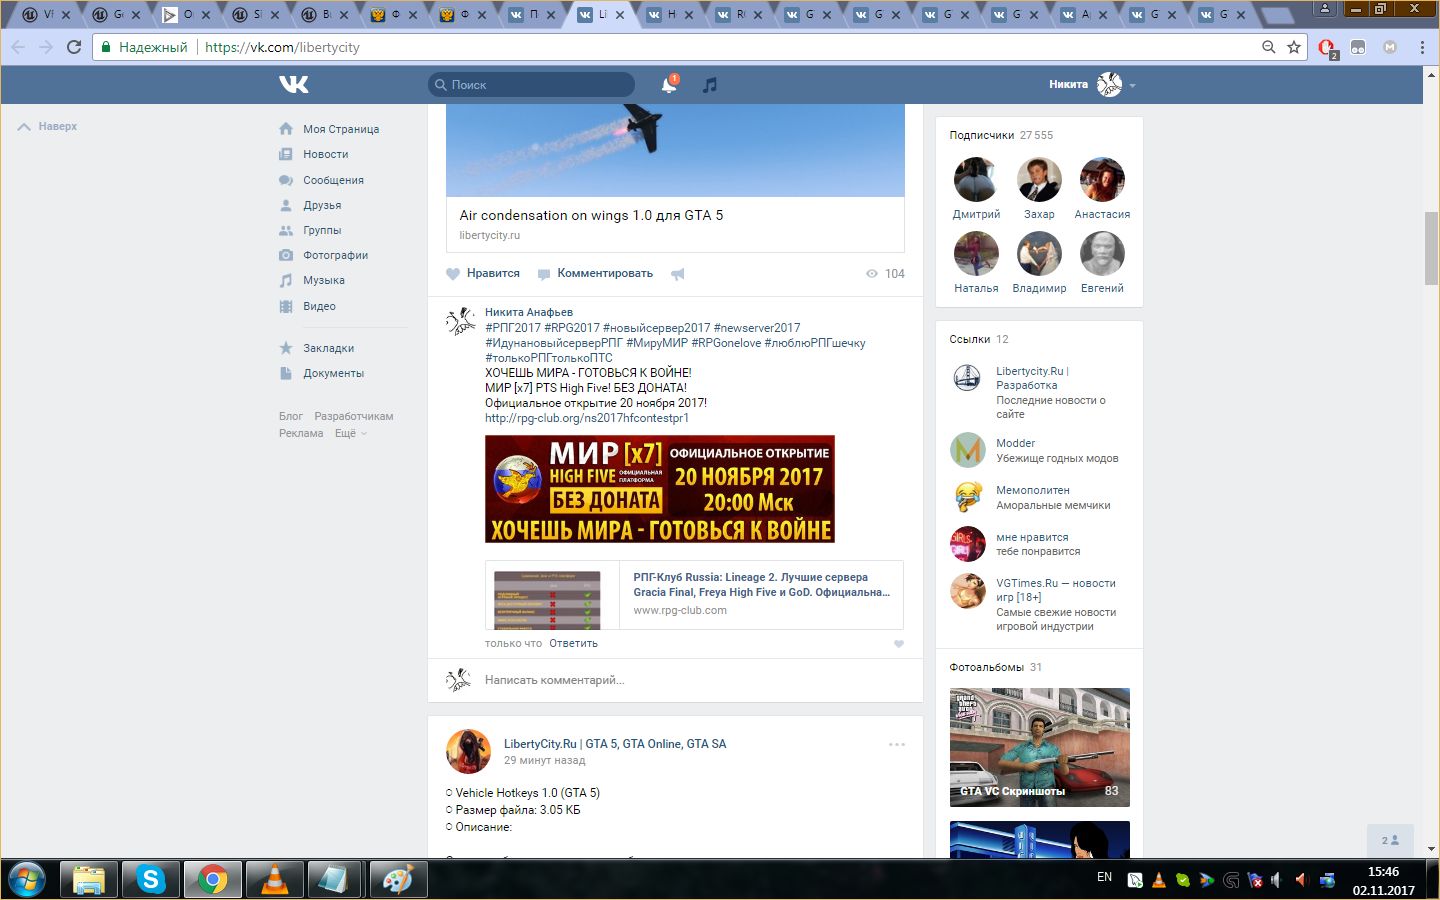
Task: Click Ответить on the comment
Action: click(x=573, y=644)
